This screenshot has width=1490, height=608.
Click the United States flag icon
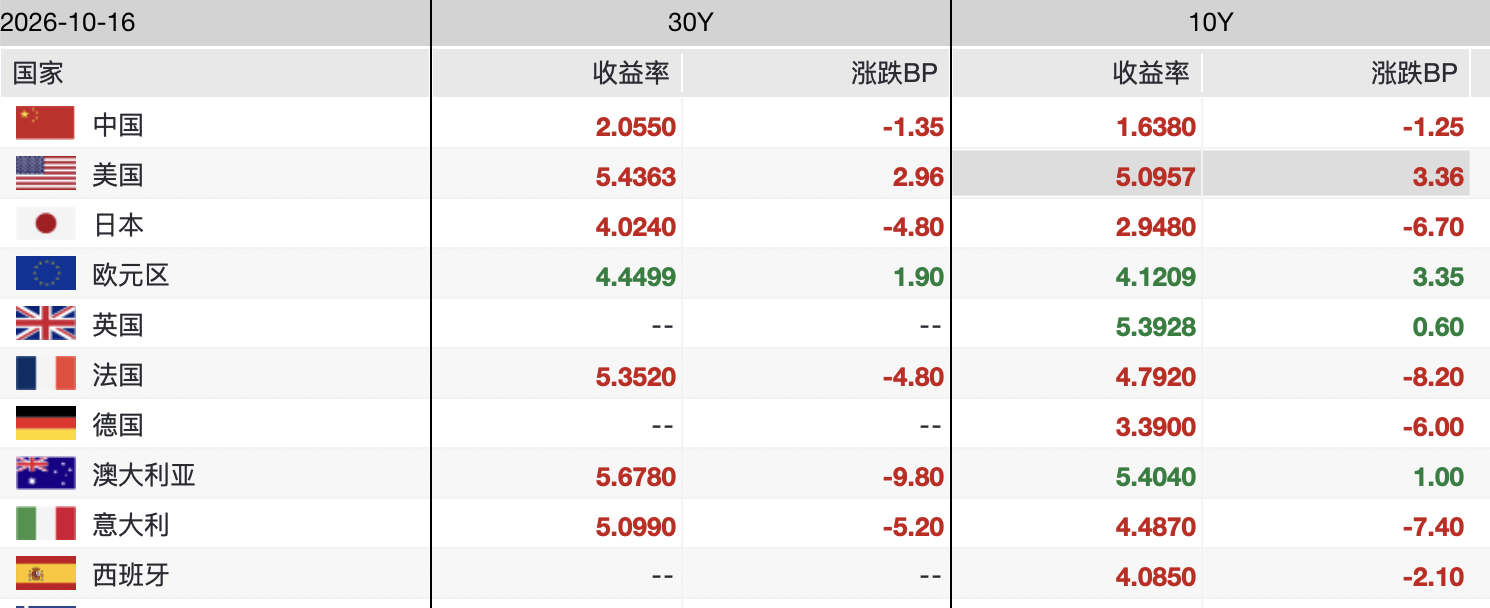point(46,173)
